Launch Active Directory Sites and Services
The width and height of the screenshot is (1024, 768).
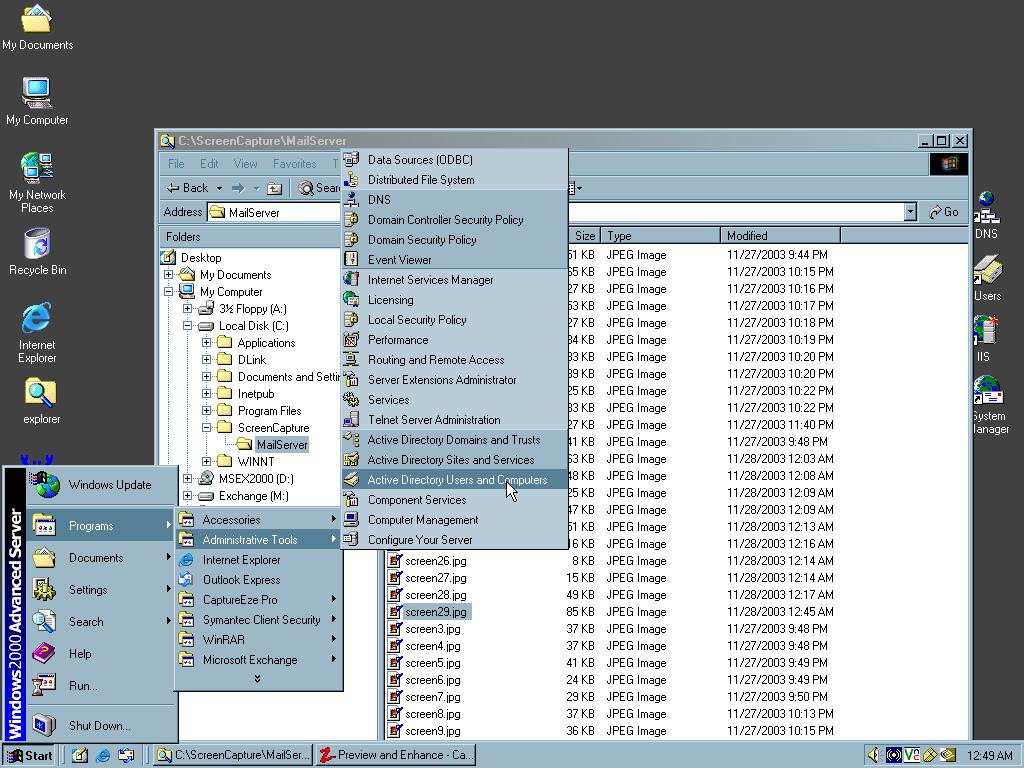[455, 460]
